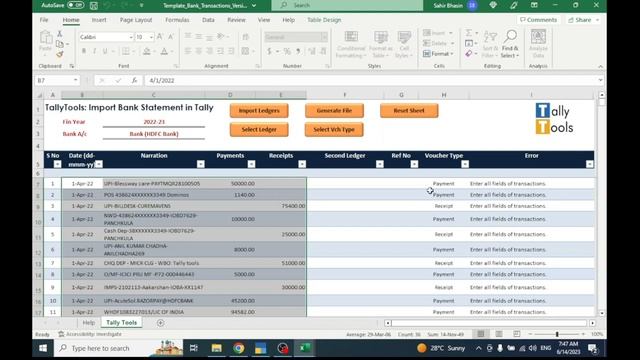The height and width of the screenshot is (360, 640).
Task: Toggle Underline formatting
Action: (105, 51)
